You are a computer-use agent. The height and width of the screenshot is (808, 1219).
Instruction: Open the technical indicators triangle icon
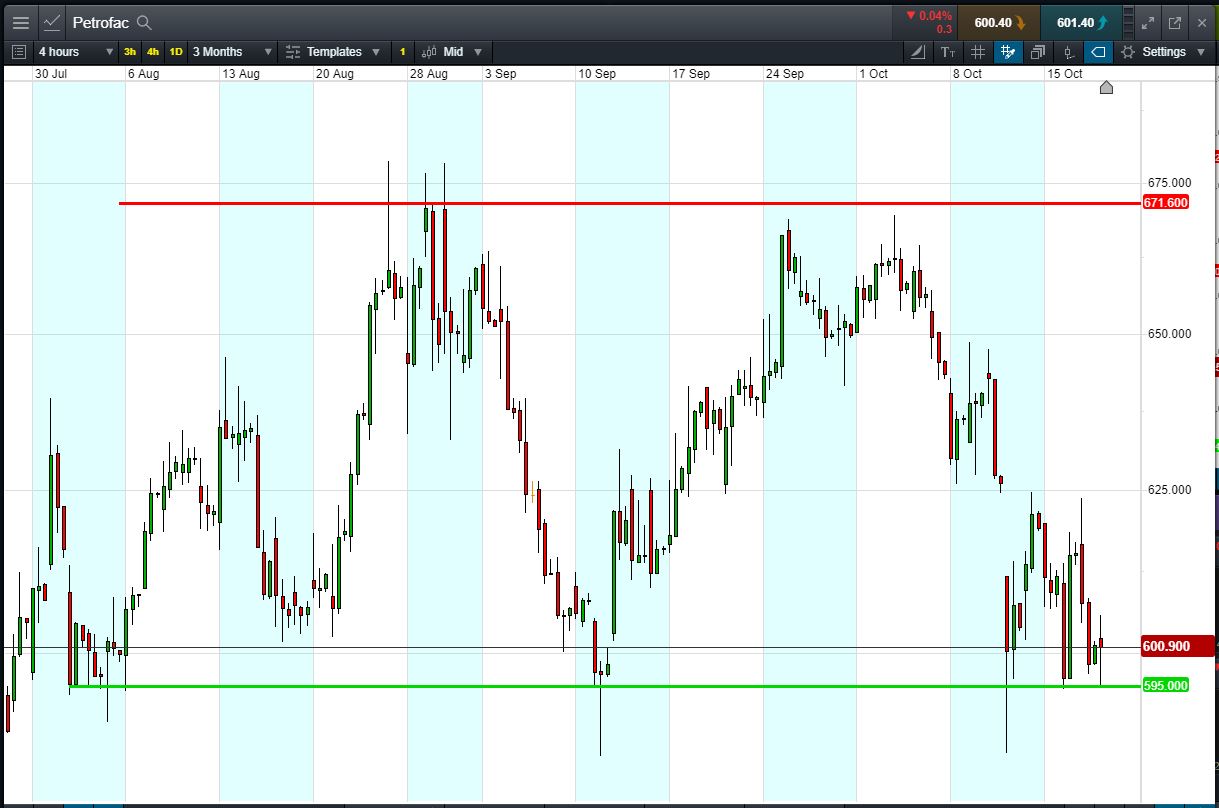[920, 52]
